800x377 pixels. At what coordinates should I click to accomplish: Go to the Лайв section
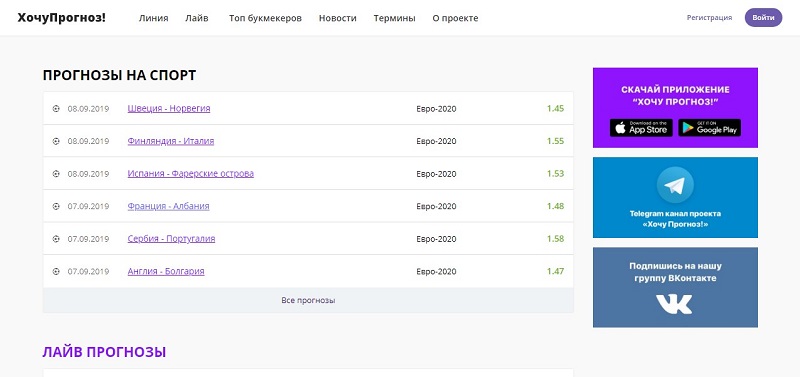coord(197,18)
